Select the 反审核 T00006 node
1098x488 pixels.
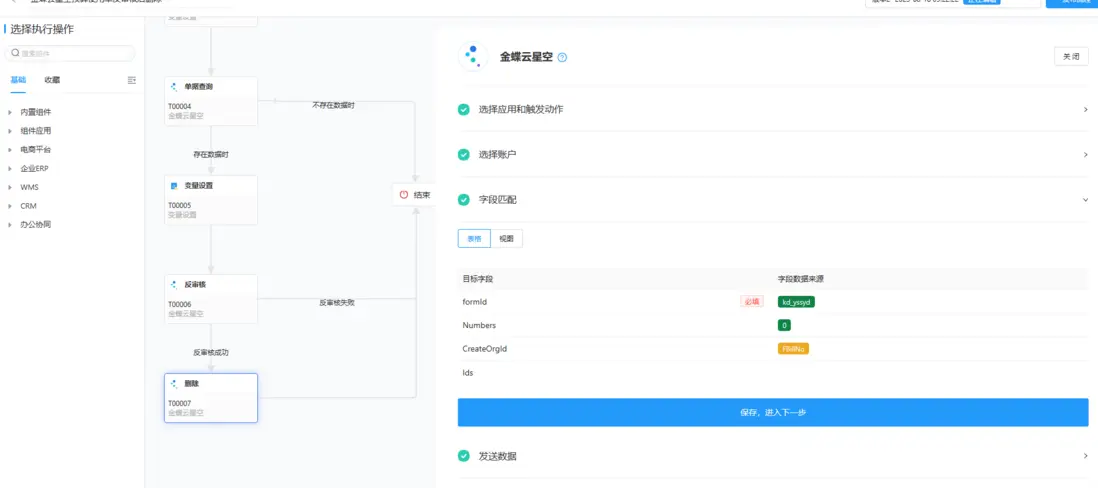coord(211,299)
